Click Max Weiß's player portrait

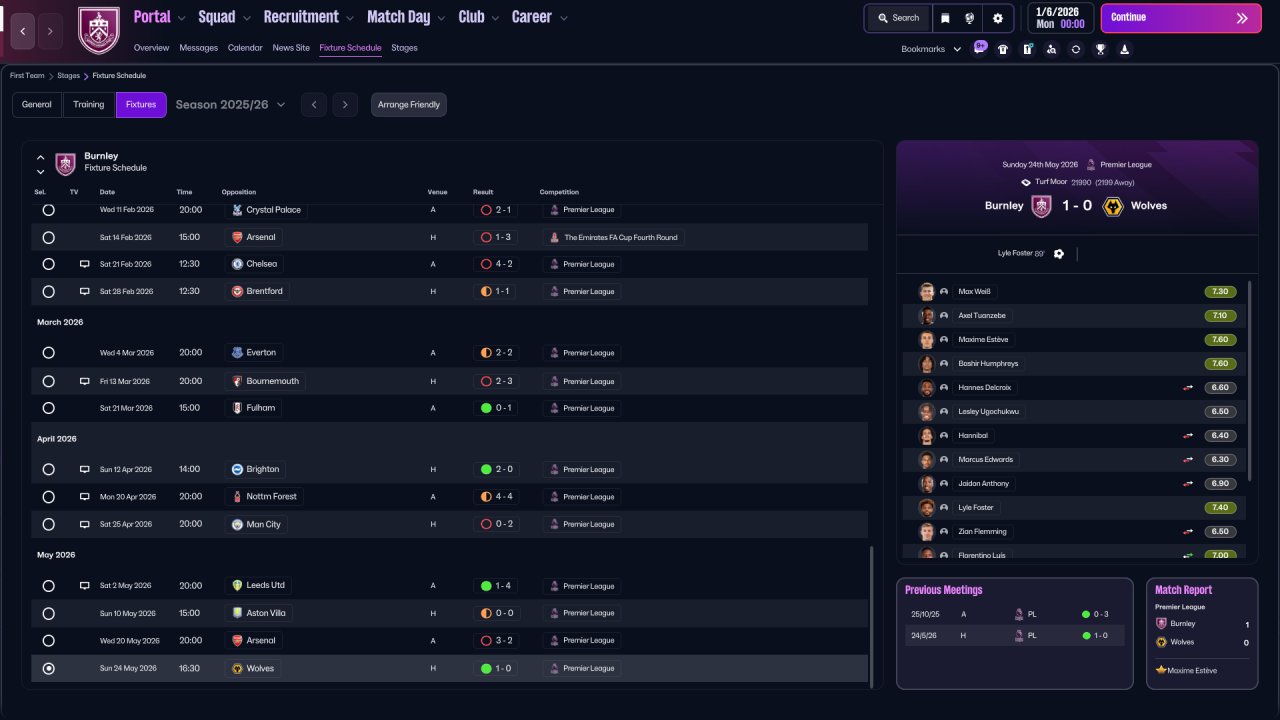927,292
